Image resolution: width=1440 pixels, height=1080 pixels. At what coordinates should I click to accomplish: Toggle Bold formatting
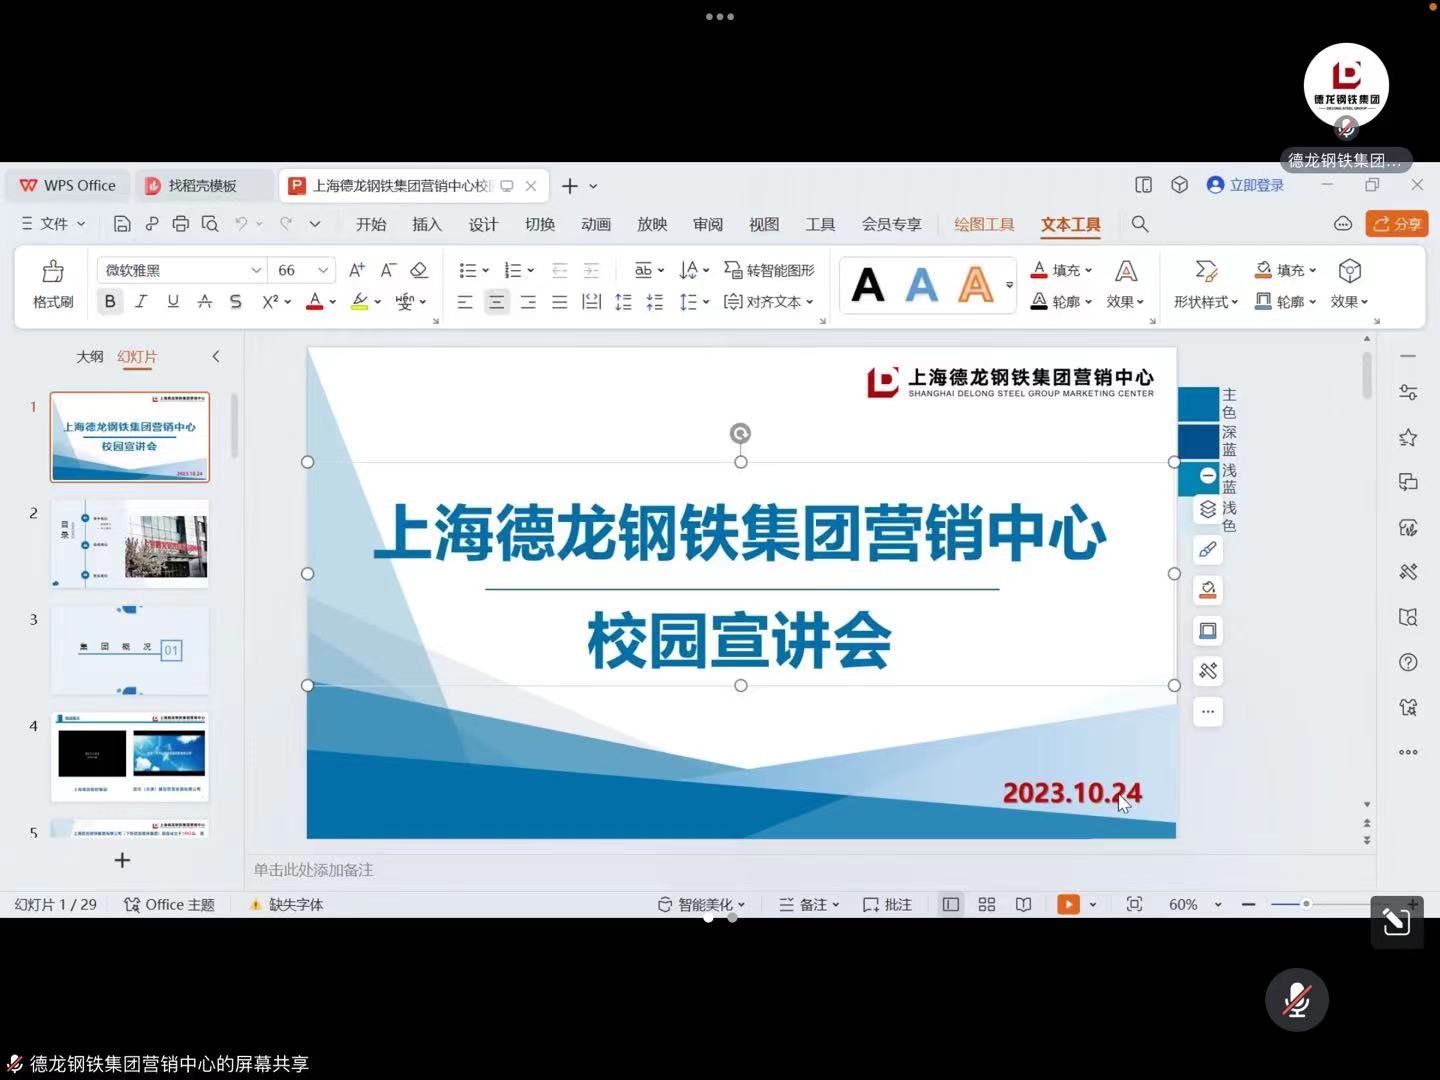coord(110,301)
